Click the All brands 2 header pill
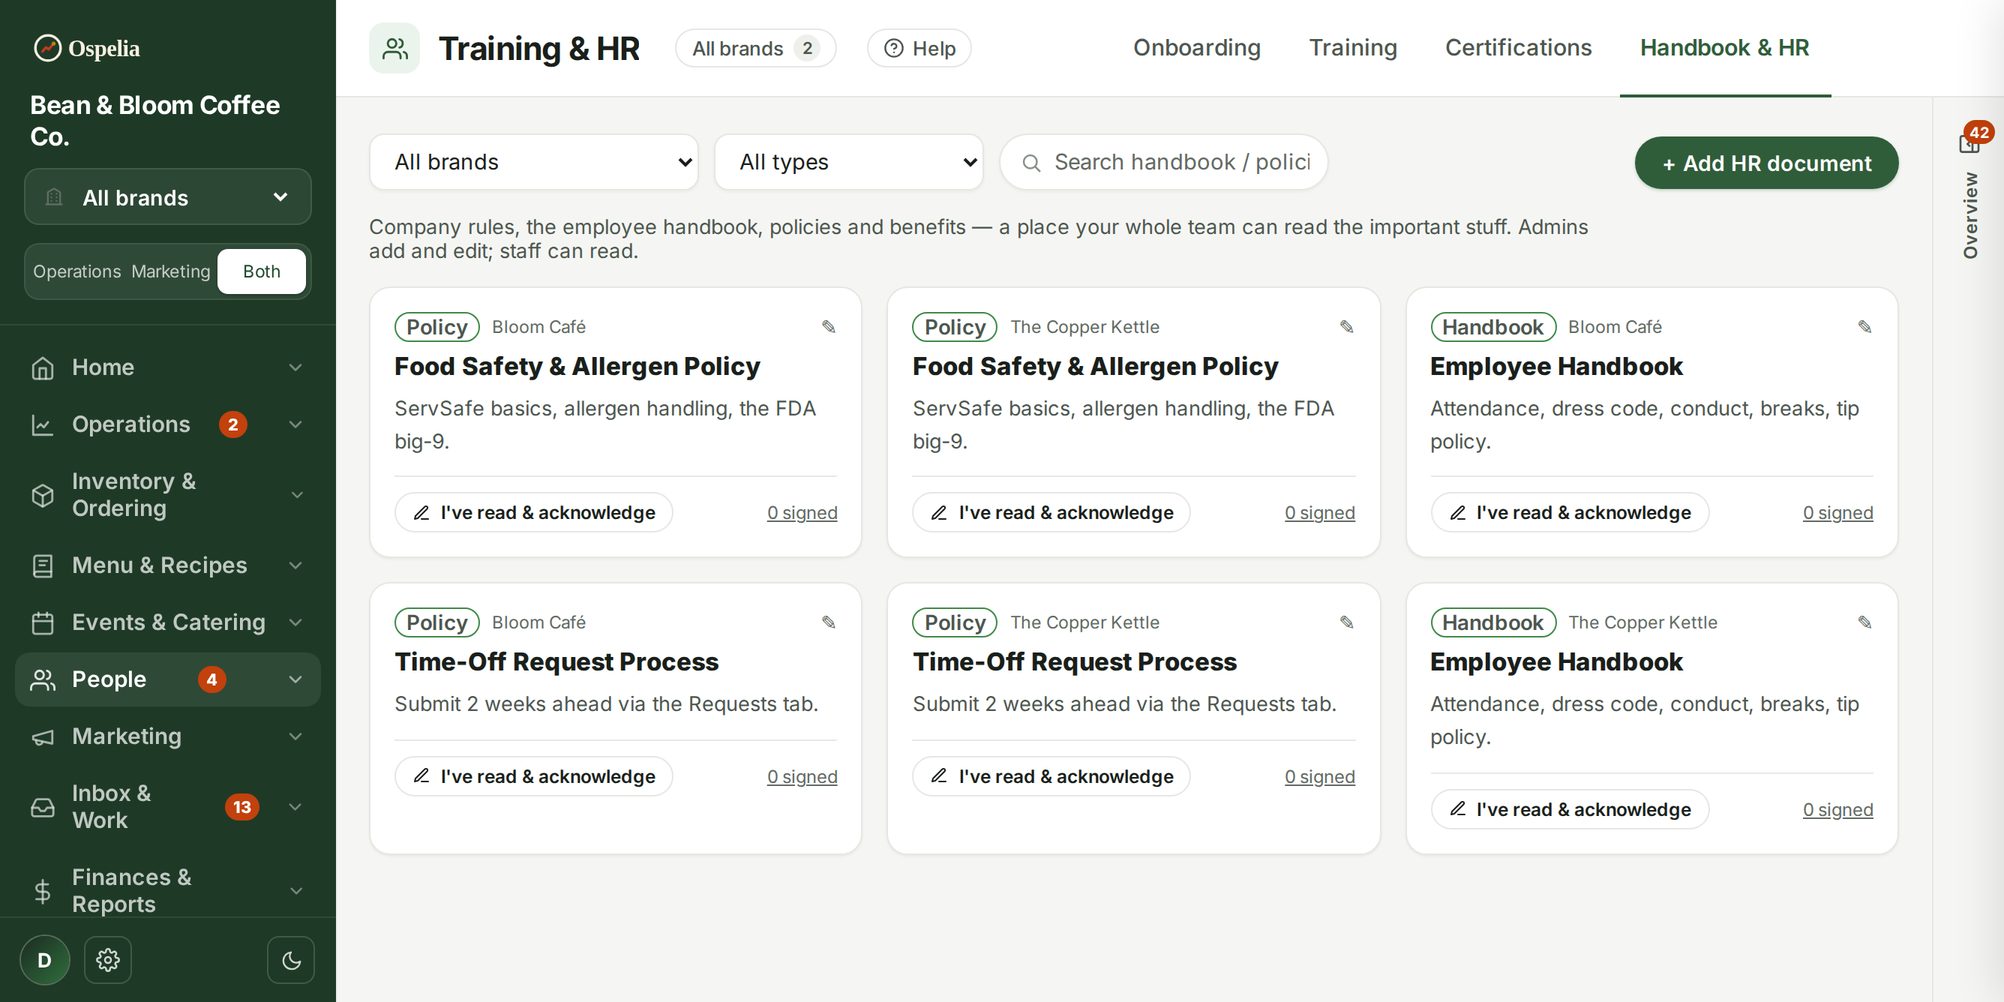 756,48
